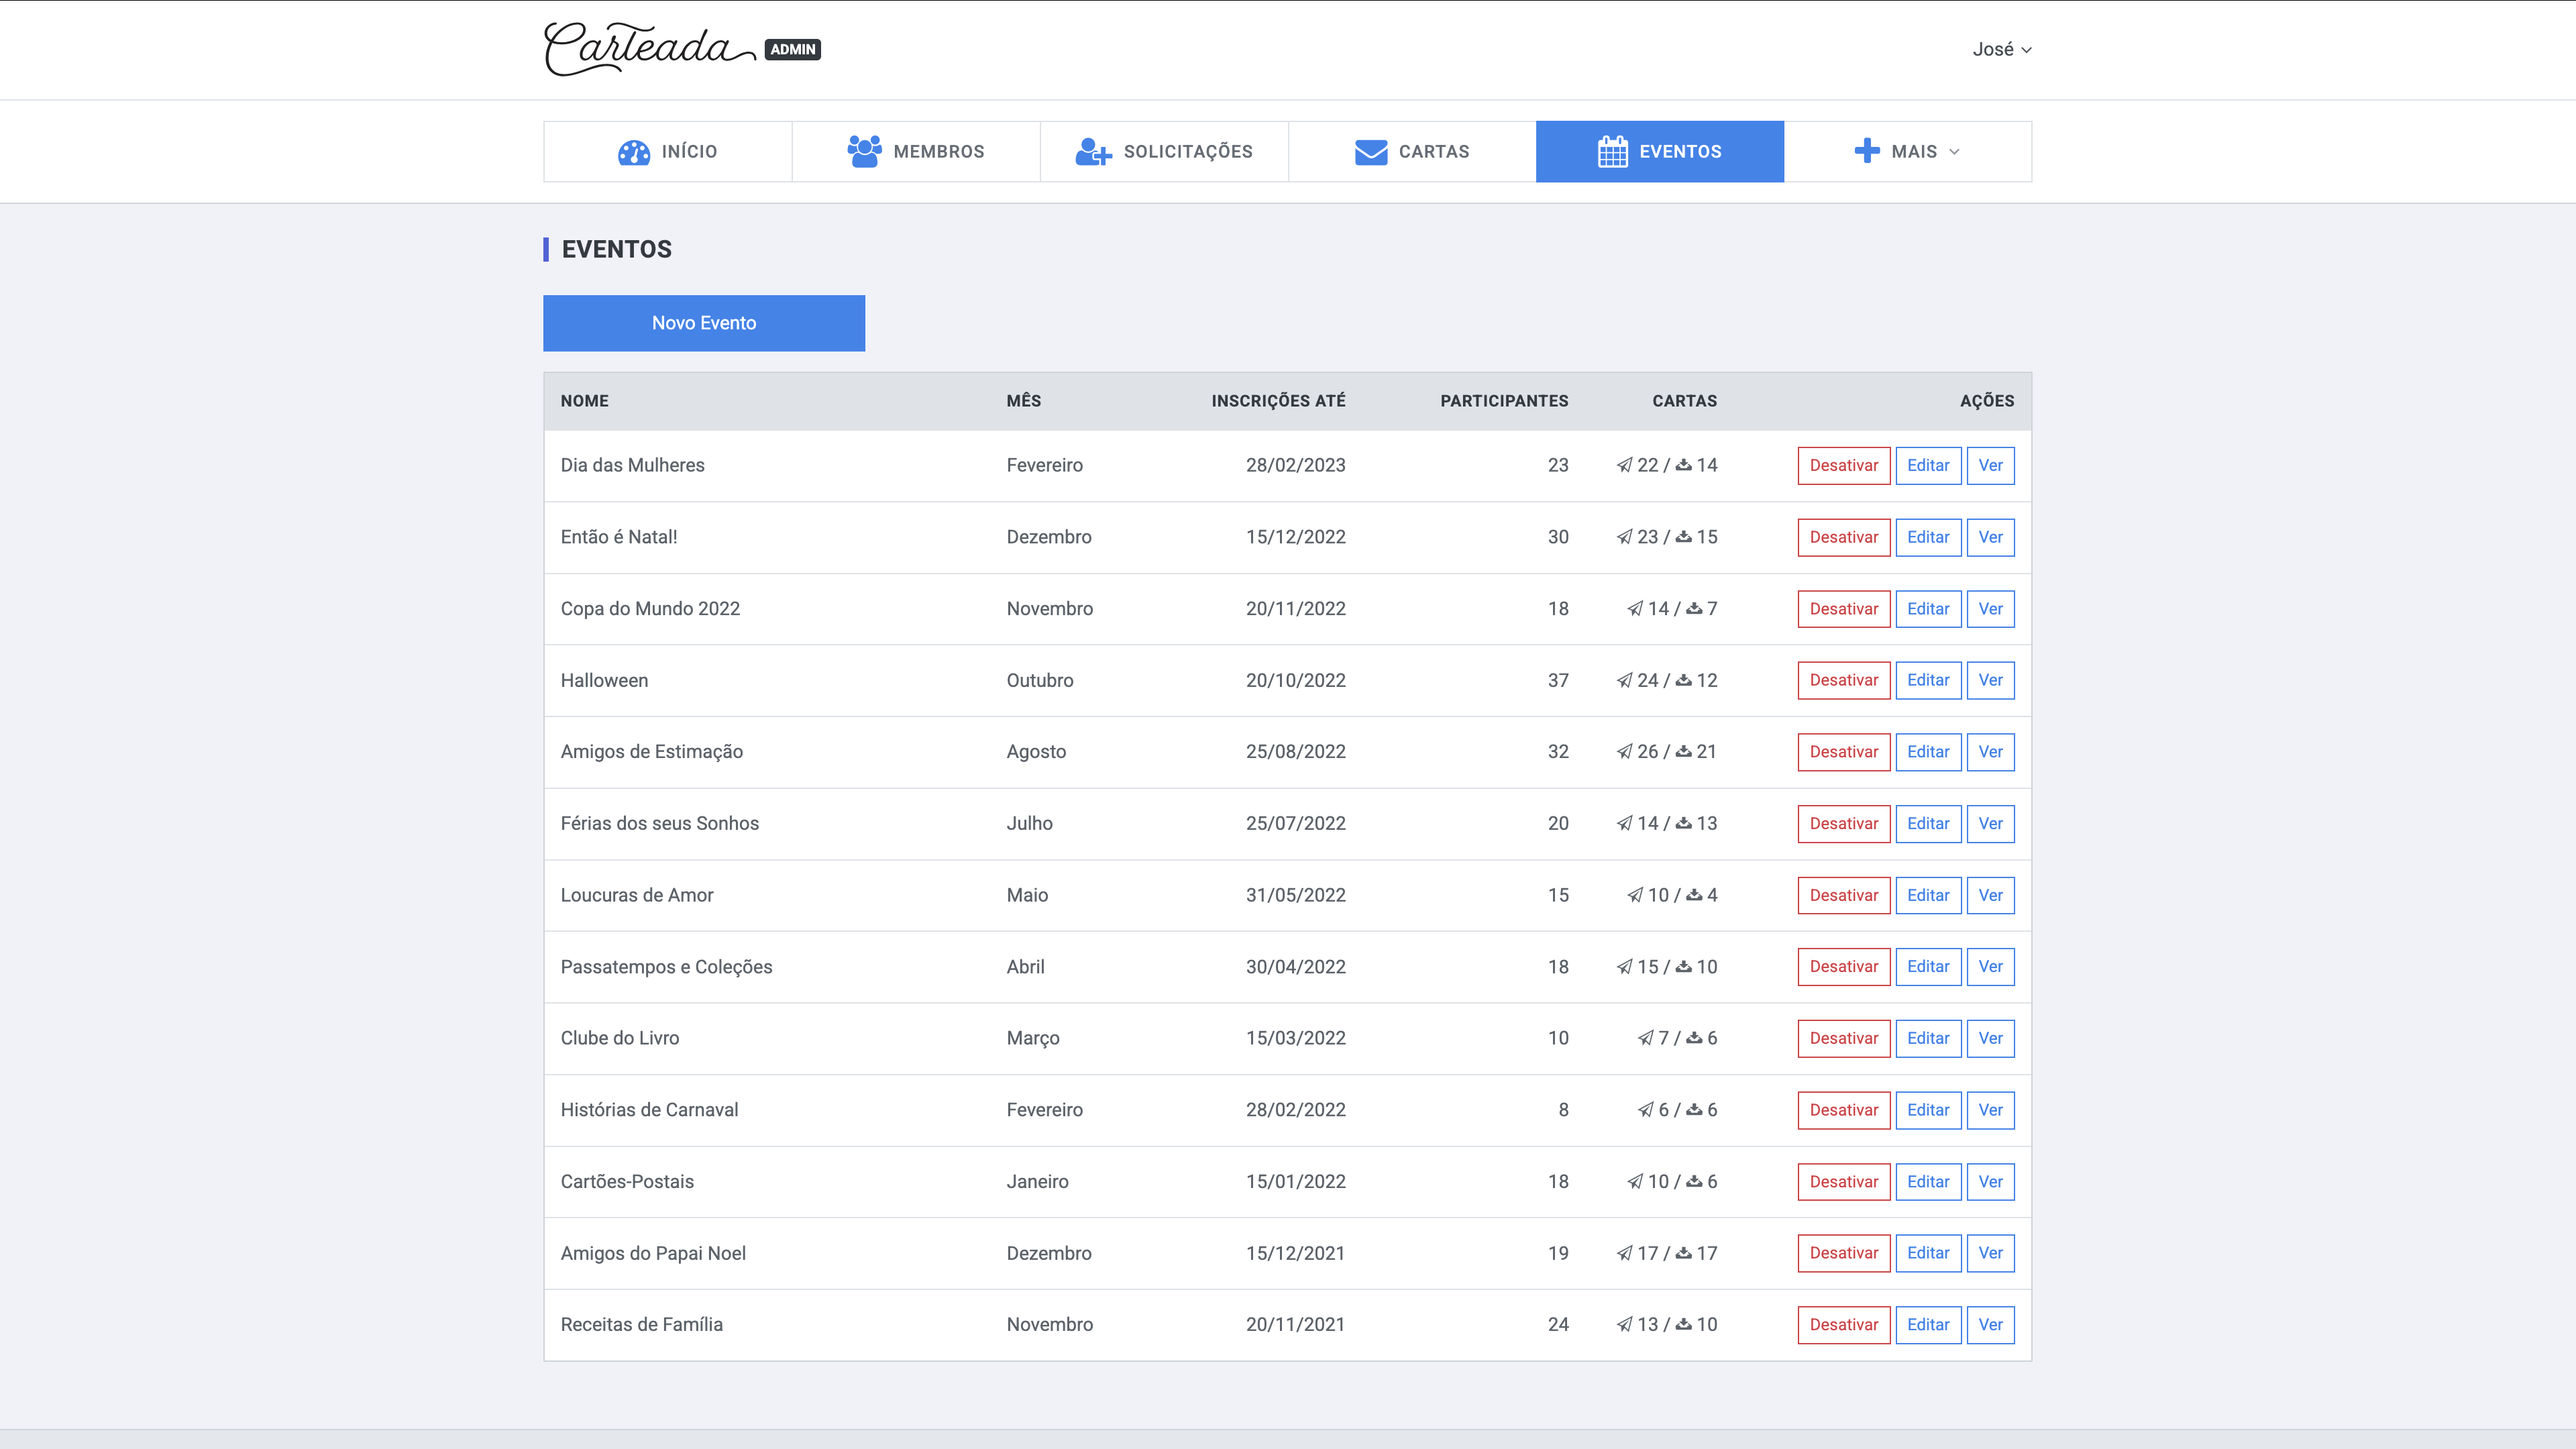Viewport: 2576px width, 1449px height.
Task: Click the sent plane icon in Então é Natal! row
Action: click(1624, 537)
